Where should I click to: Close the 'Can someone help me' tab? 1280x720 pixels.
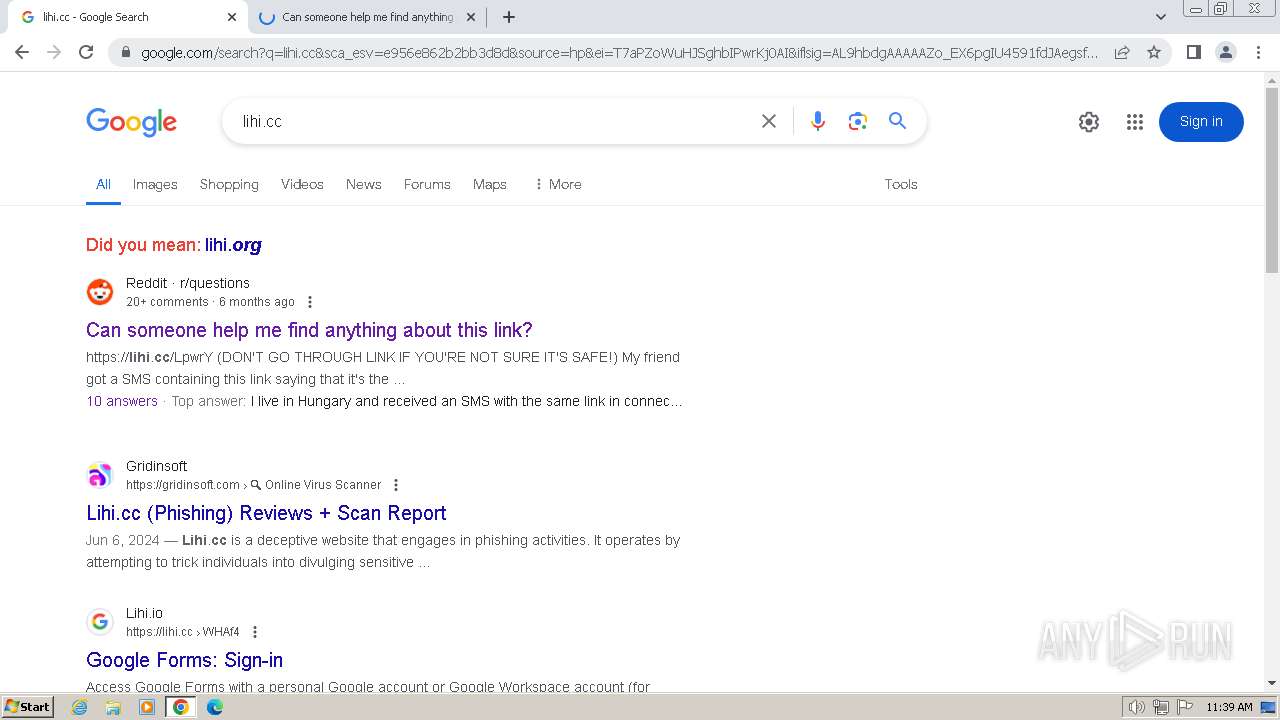coord(471,17)
